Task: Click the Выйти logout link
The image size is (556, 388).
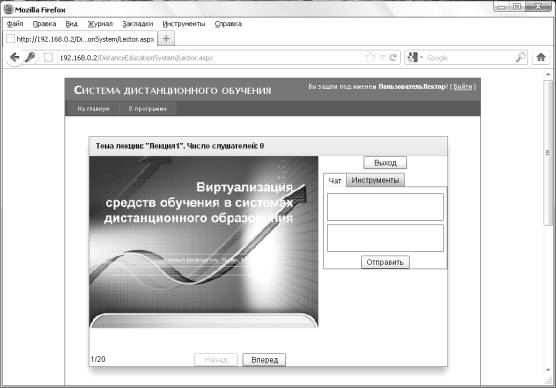Action: point(463,87)
